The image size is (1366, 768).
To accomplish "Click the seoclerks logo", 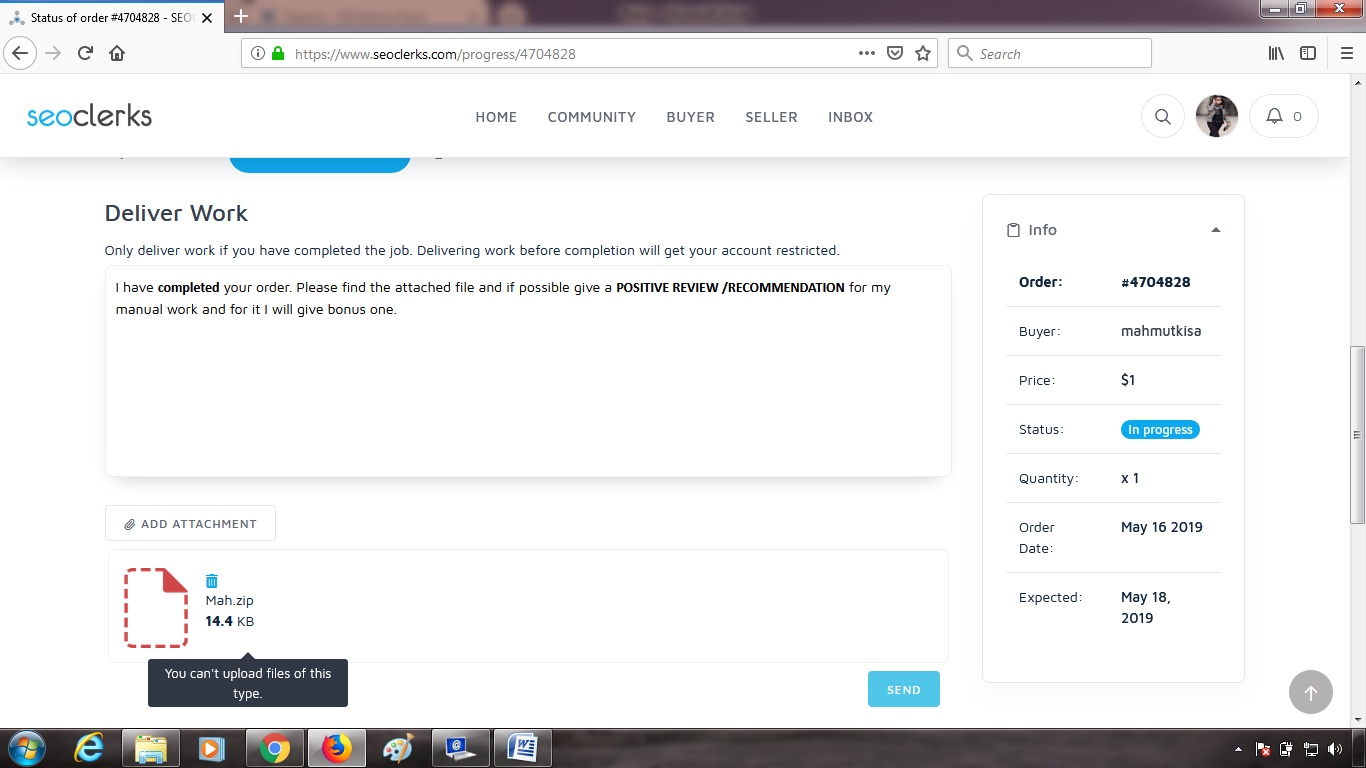I will pyautogui.click(x=89, y=116).
